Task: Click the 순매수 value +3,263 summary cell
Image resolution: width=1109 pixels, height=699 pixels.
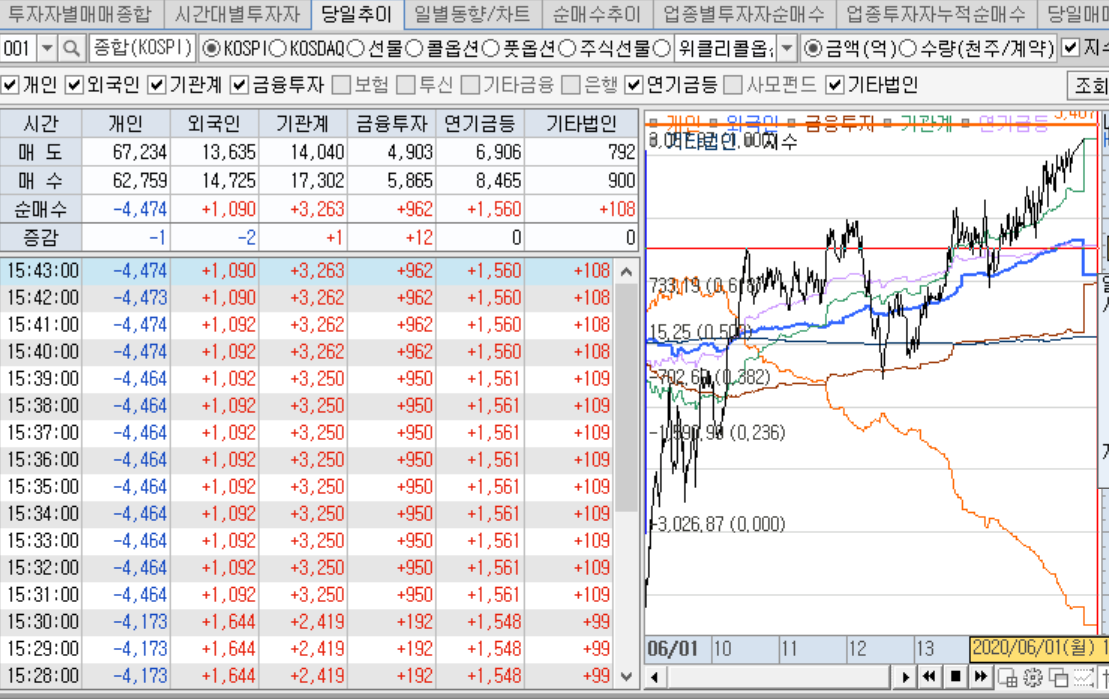Action: (303, 209)
